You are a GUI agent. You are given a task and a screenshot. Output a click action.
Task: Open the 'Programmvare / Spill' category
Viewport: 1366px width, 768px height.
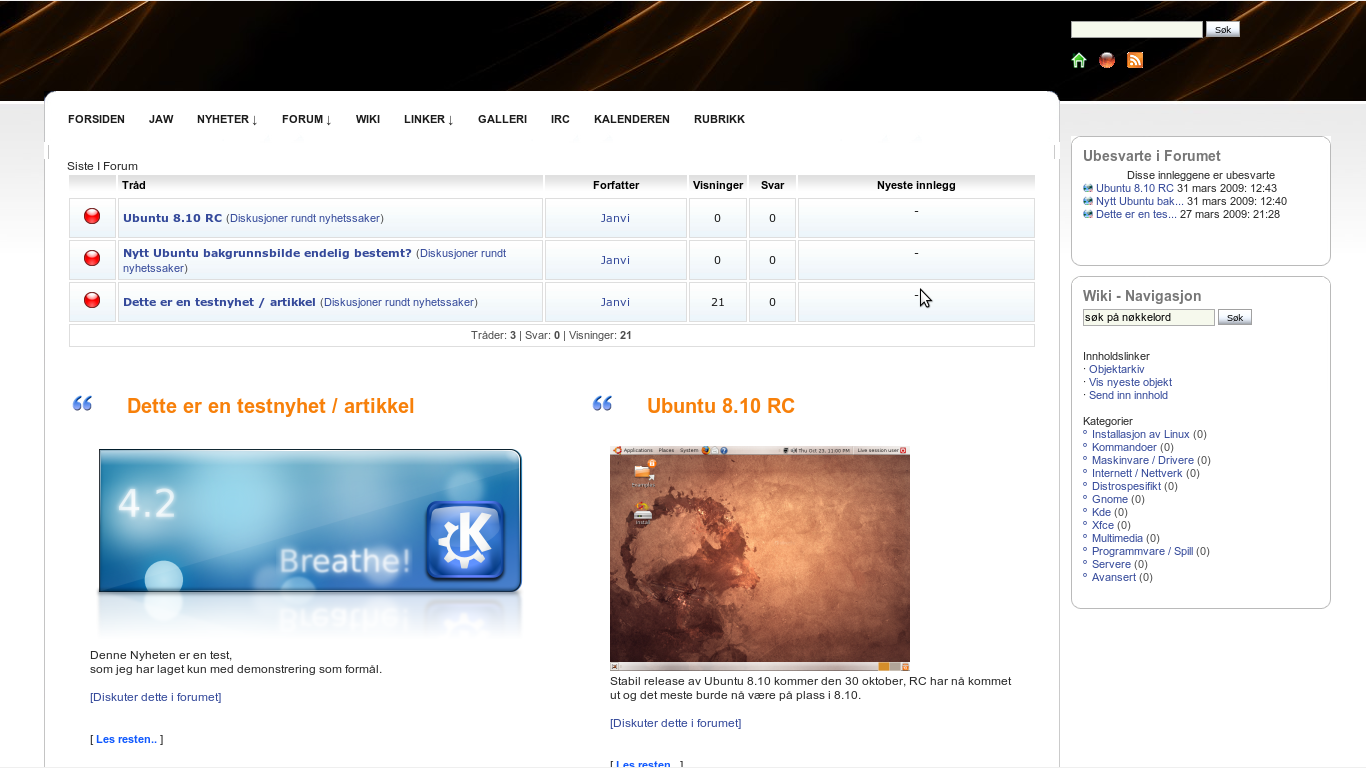pyautogui.click(x=1142, y=551)
